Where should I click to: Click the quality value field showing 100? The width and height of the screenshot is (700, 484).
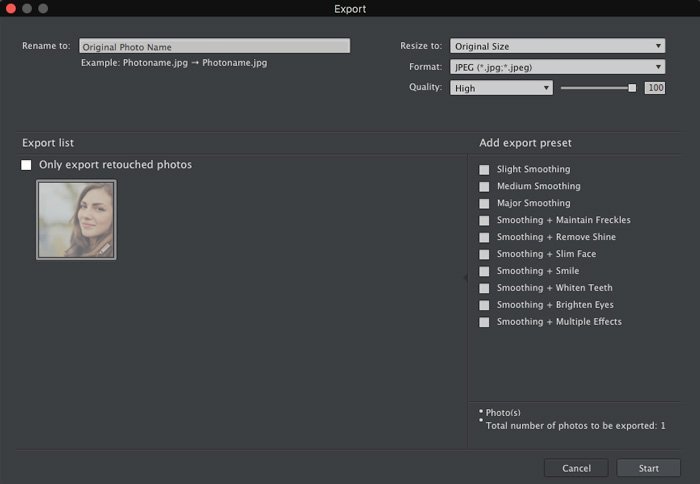pyautogui.click(x=655, y=88)
